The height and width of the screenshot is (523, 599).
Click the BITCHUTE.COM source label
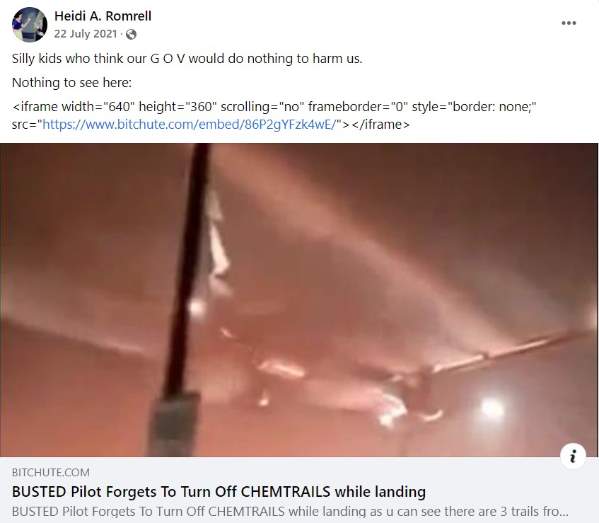click(x=51, y=473)
